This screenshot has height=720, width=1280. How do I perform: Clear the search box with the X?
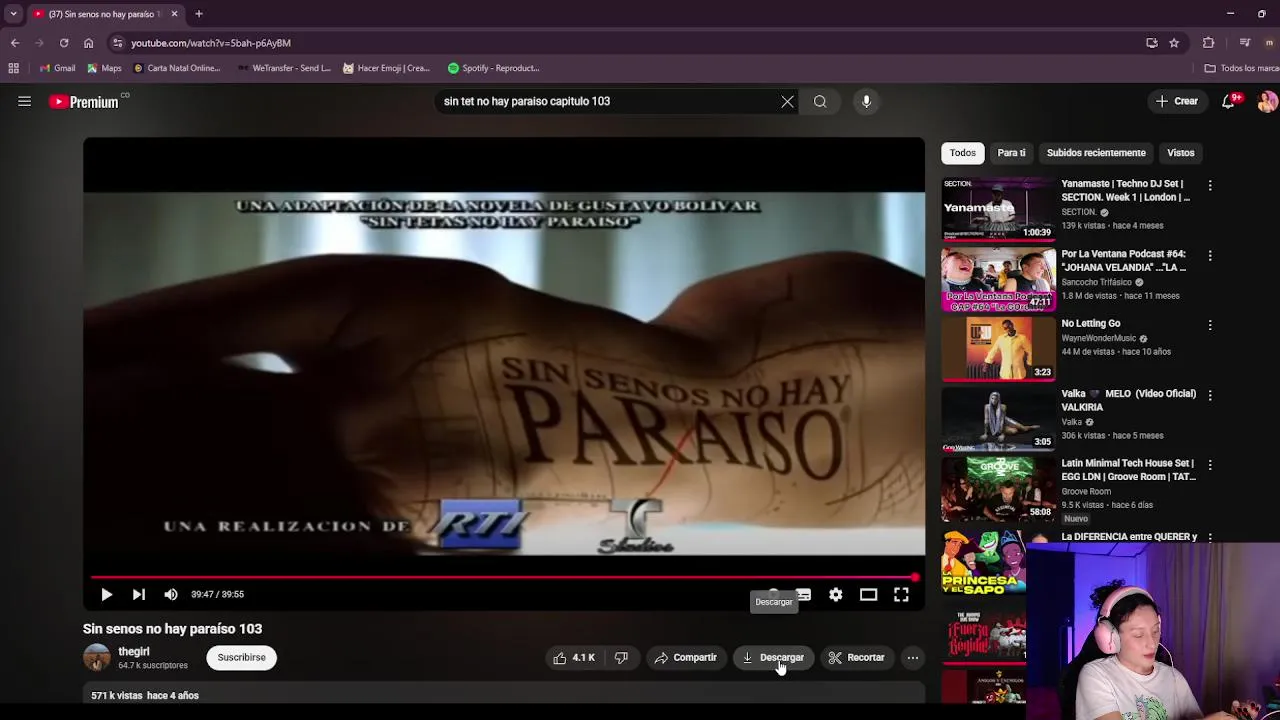click(x=787, y=101)
